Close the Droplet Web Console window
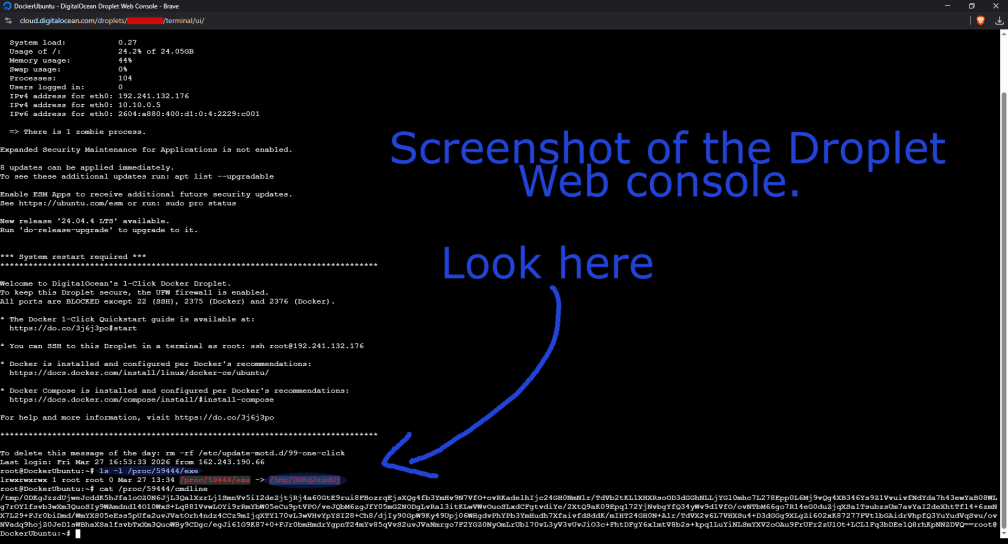 pos(996,6)
